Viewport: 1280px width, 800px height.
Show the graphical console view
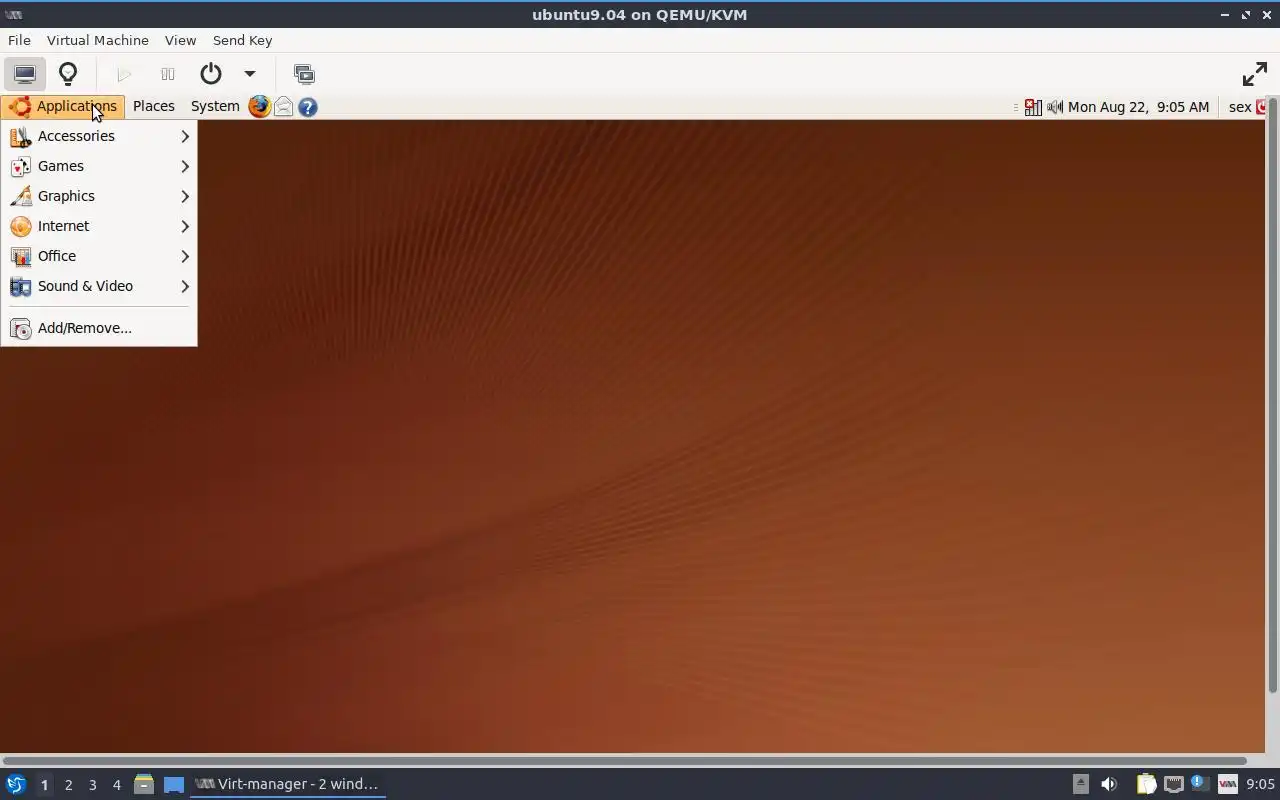25,74
